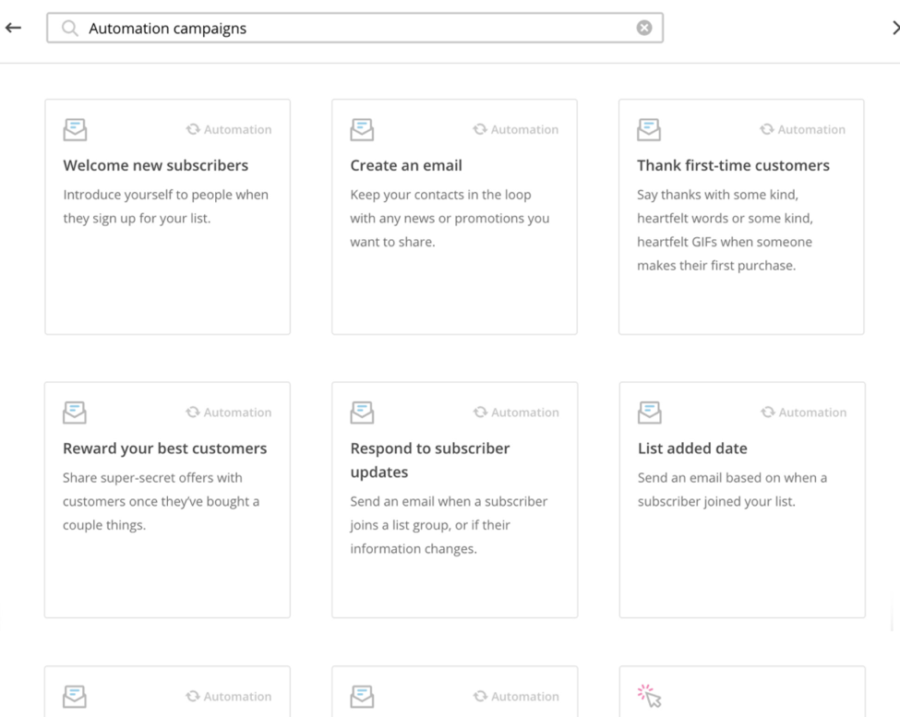Screen dimensions: 900x717
Task: Click the envelope icon on Thank first-time customers
Action: pyautogui.click(x=650, y=128)
